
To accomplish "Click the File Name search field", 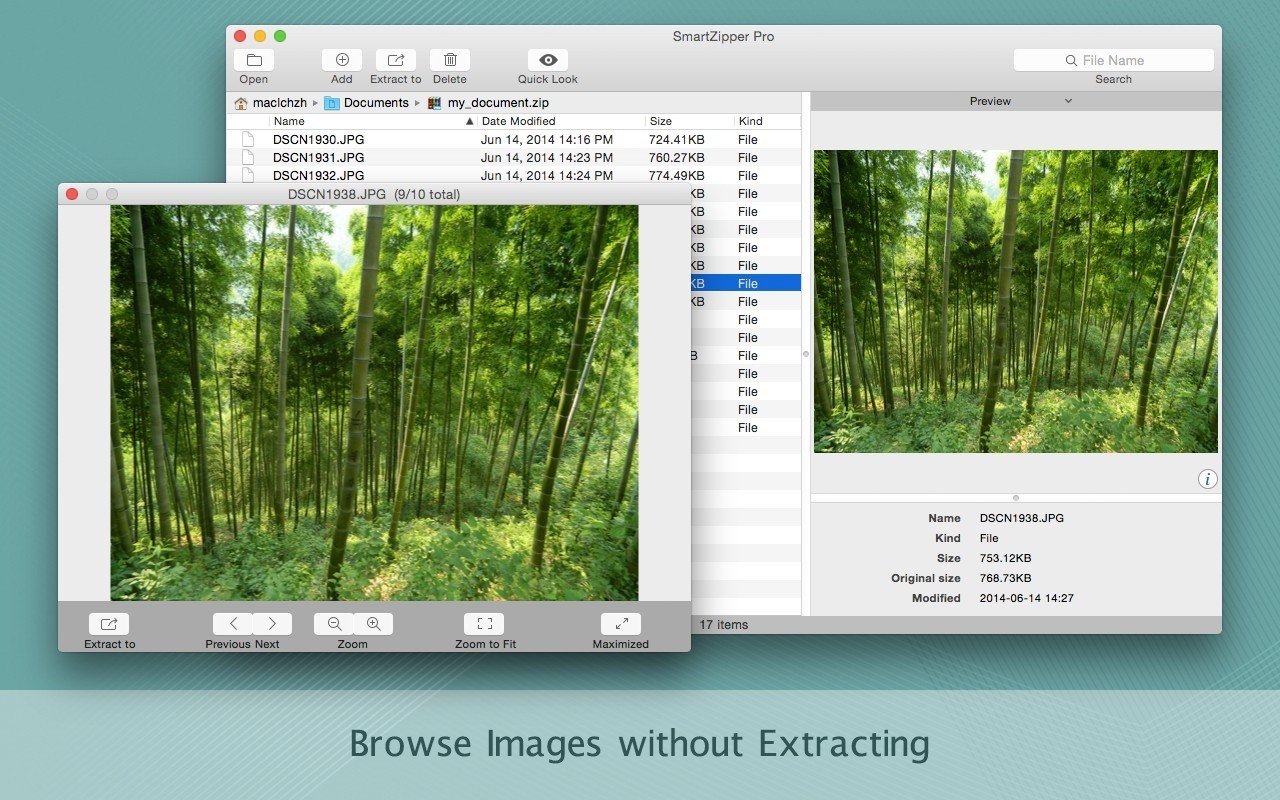I will 1113,60.
